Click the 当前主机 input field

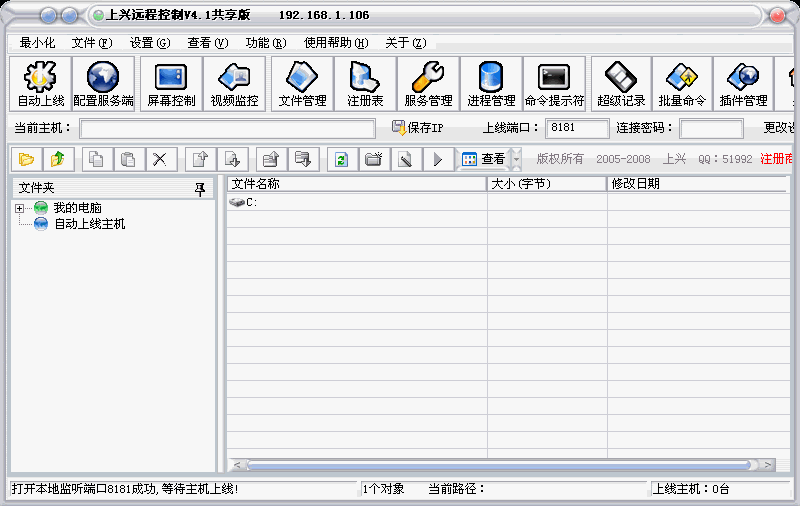pos(227,128)
